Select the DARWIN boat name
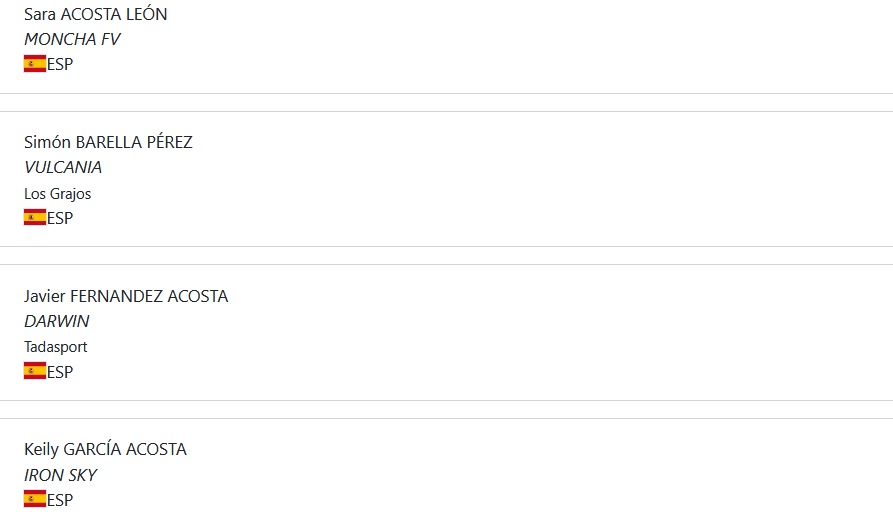Screen dimensions: 893x519 coord(57,321)
